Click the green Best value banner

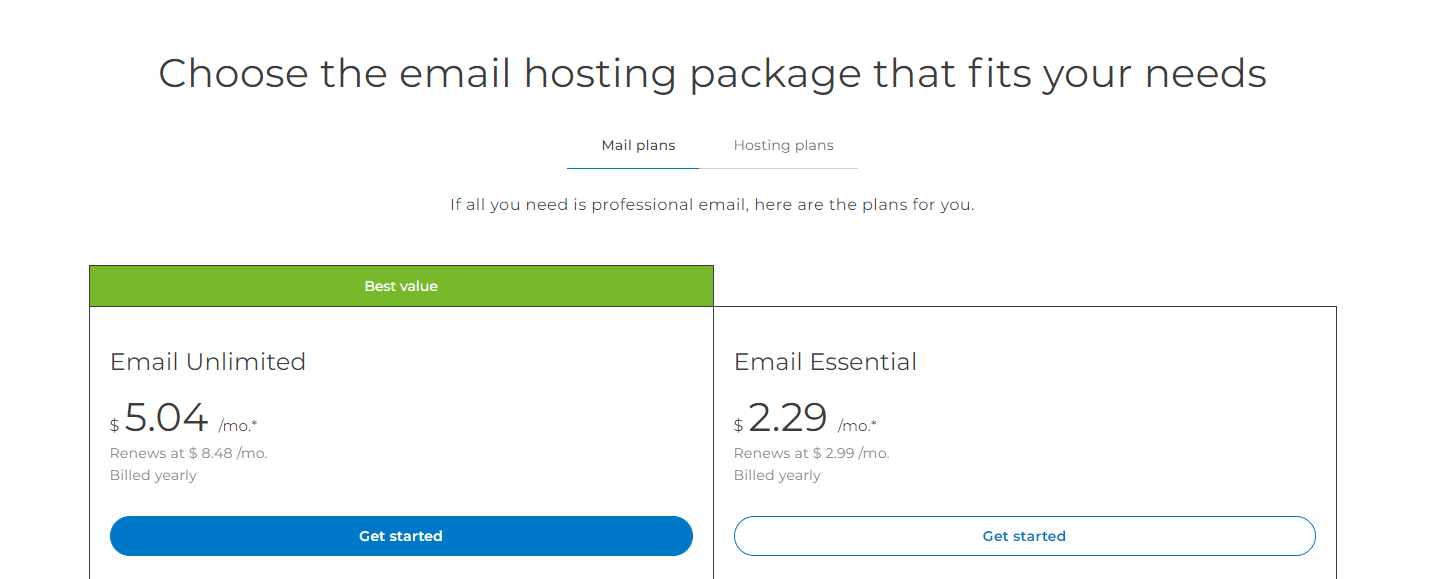point(401,286)
